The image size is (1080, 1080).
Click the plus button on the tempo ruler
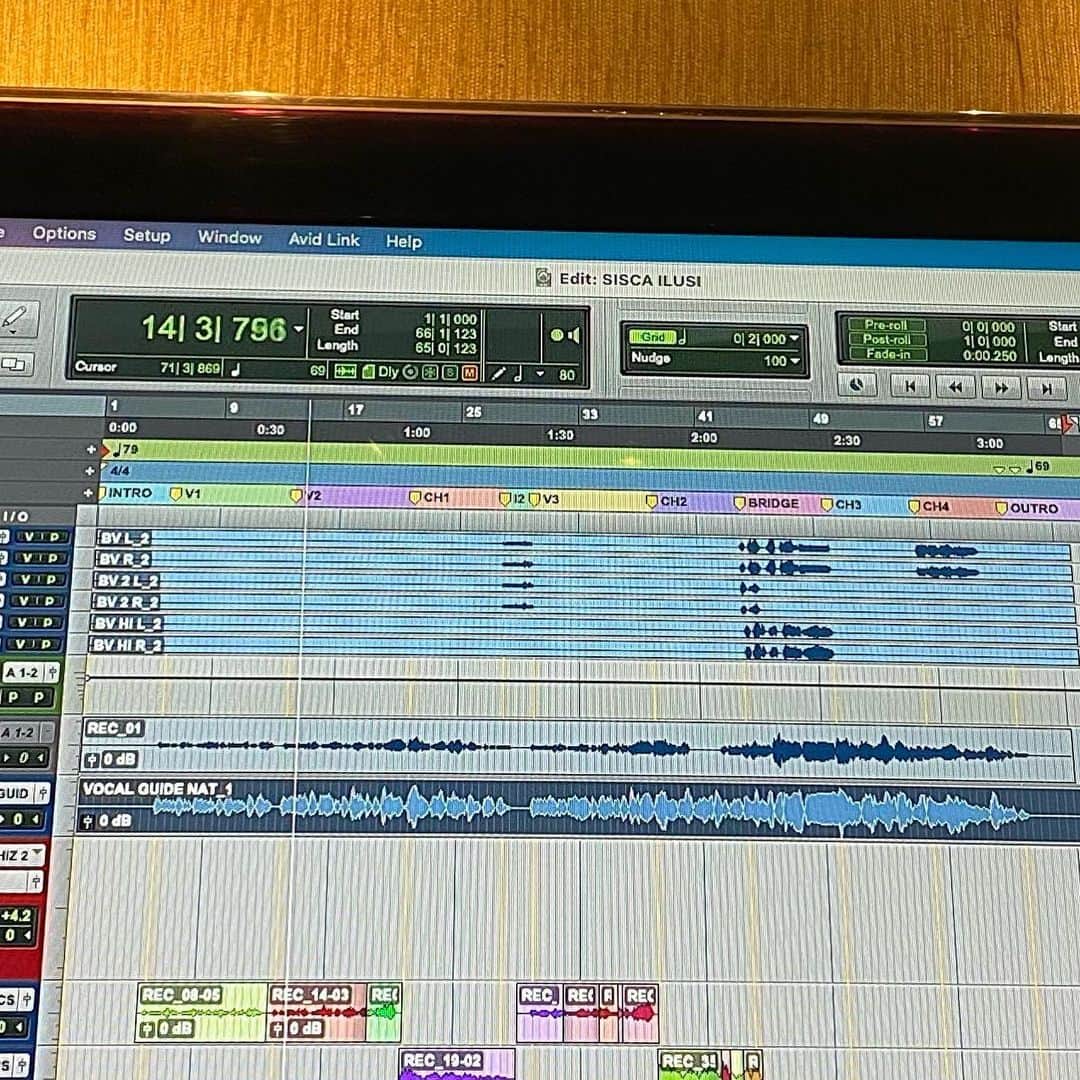(91, 450)
